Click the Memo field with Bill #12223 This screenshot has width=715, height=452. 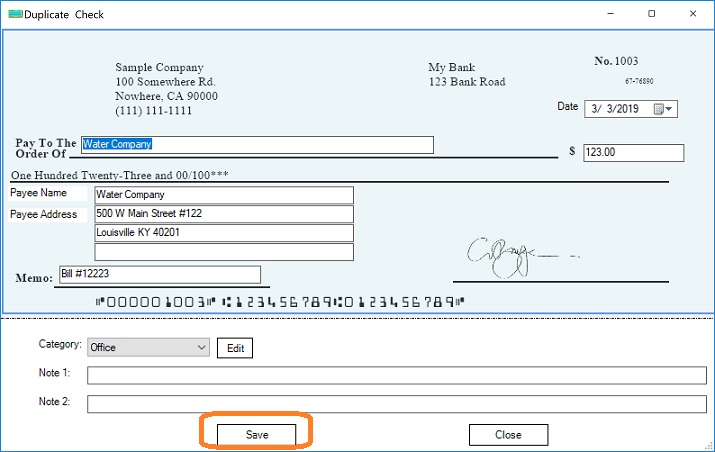click(x=160, y=275)
